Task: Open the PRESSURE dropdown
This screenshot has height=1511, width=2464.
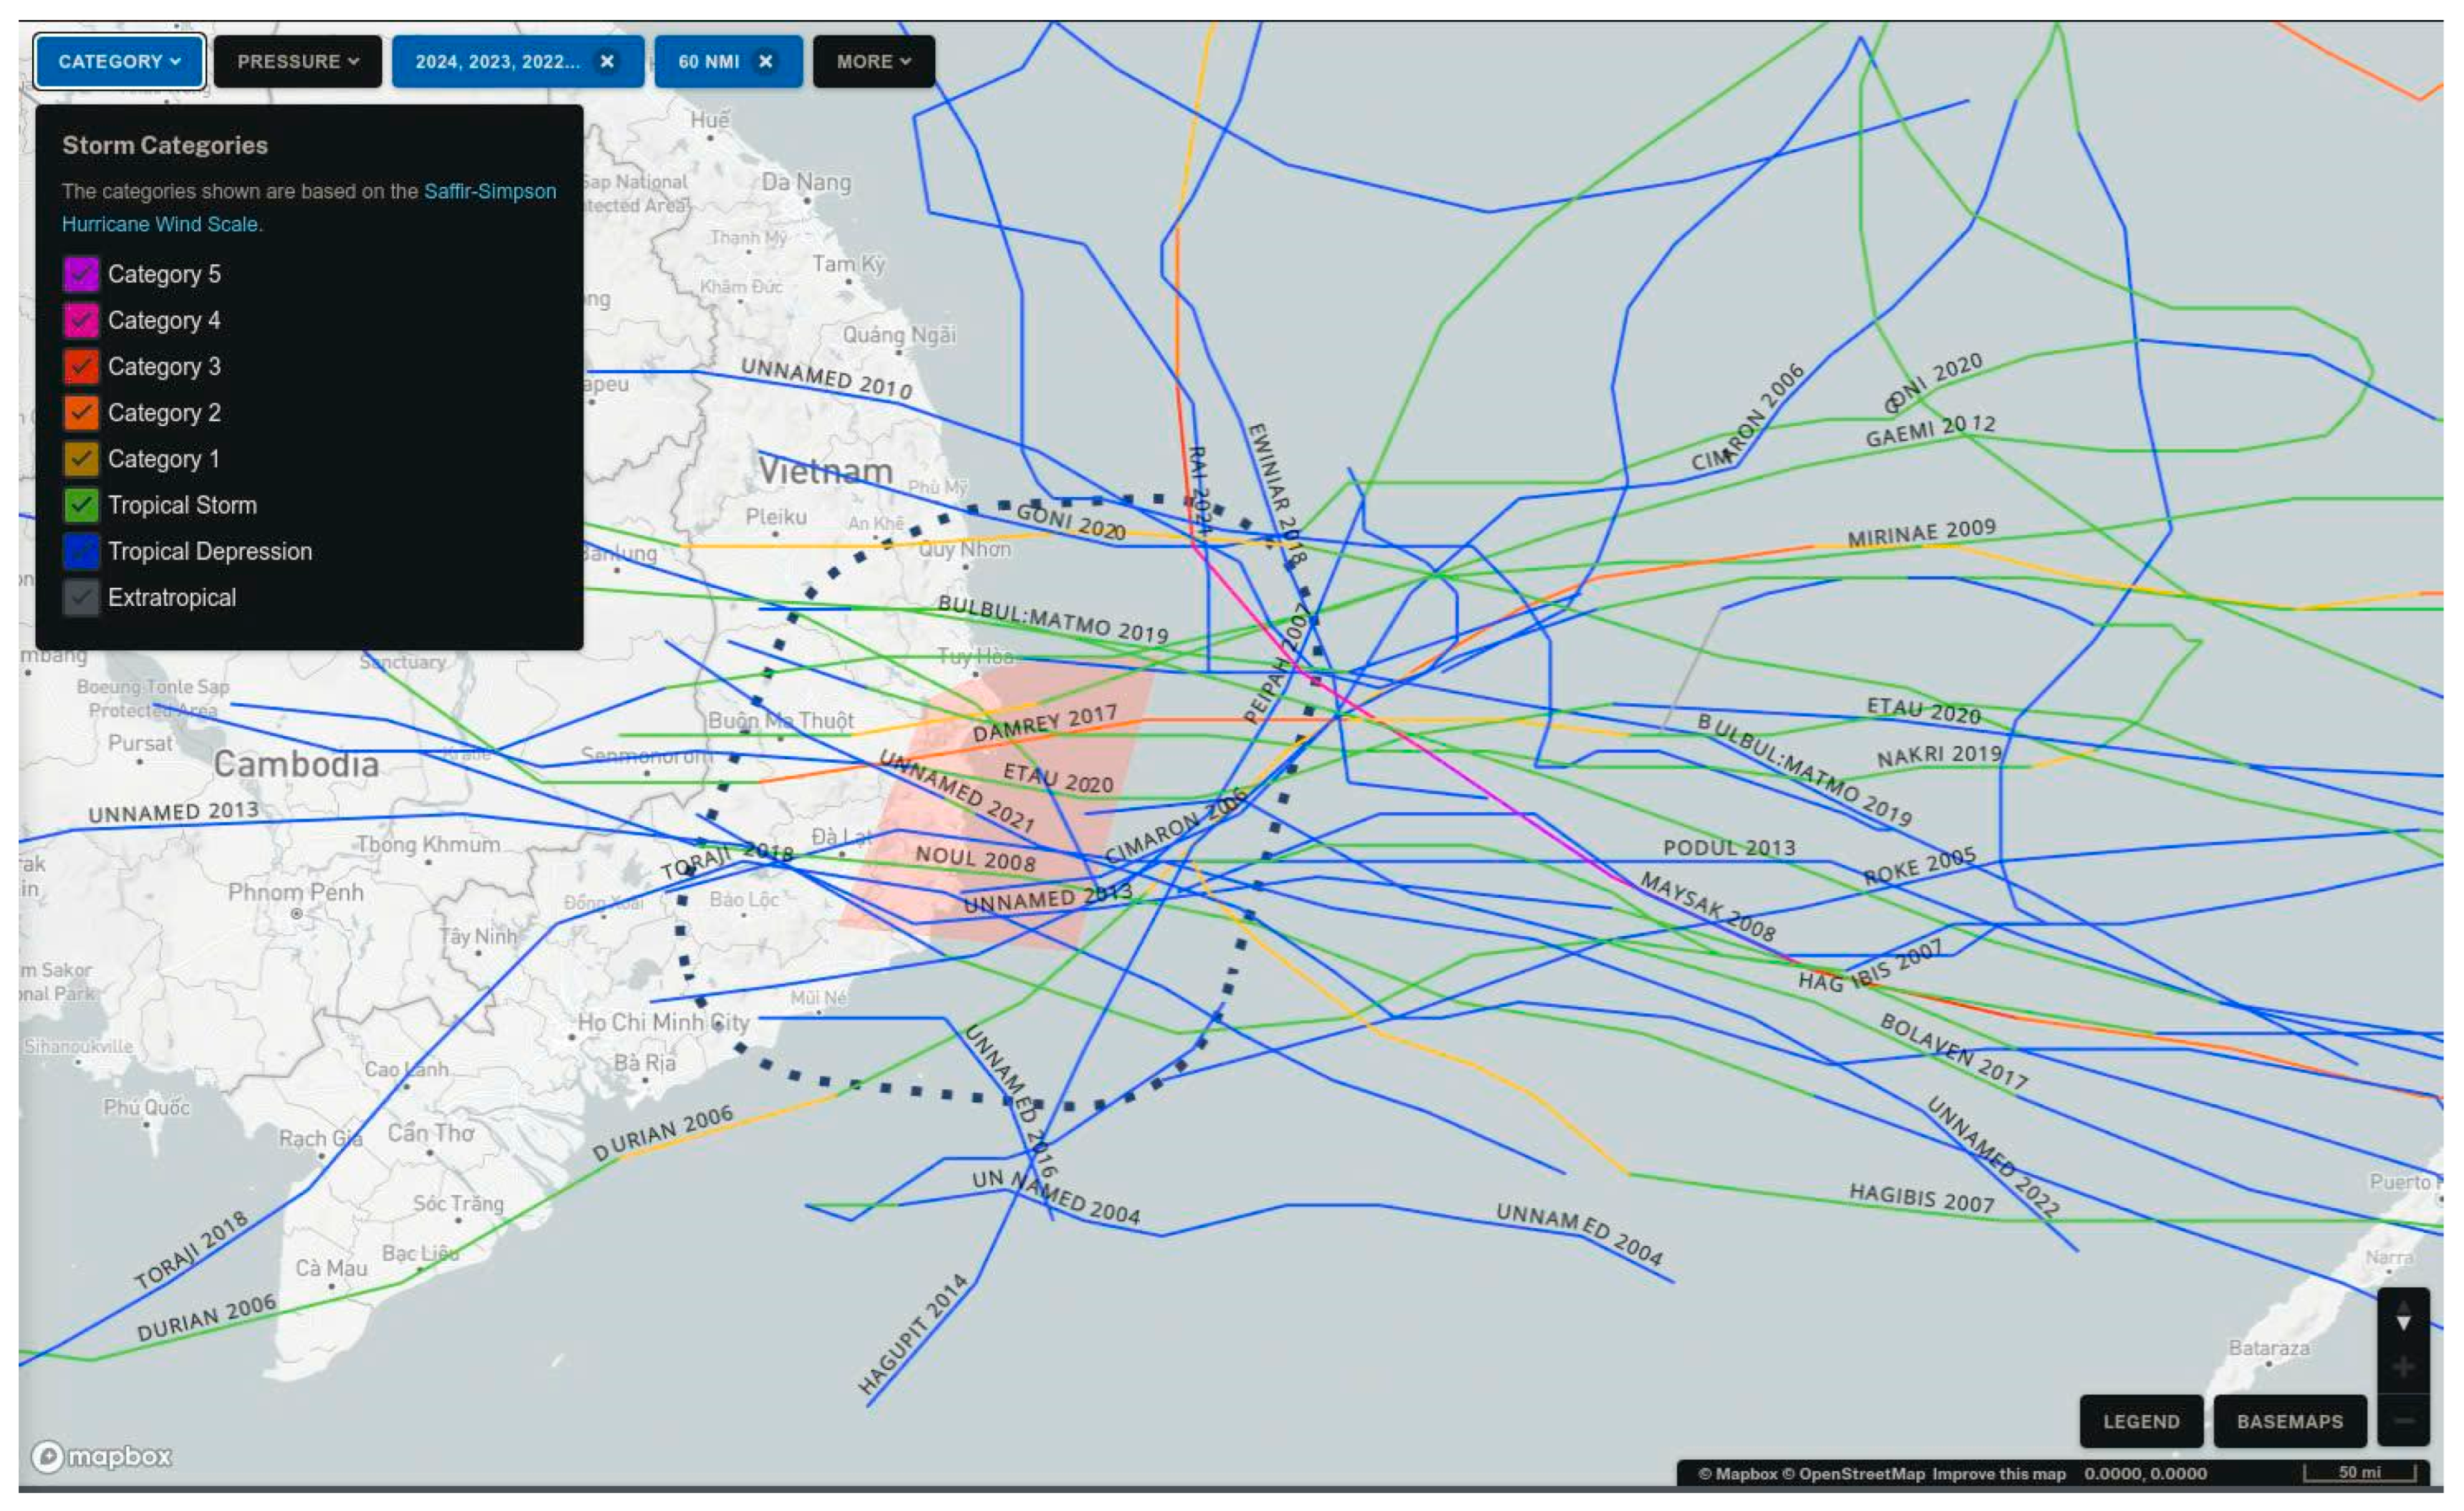Action: 297,61
